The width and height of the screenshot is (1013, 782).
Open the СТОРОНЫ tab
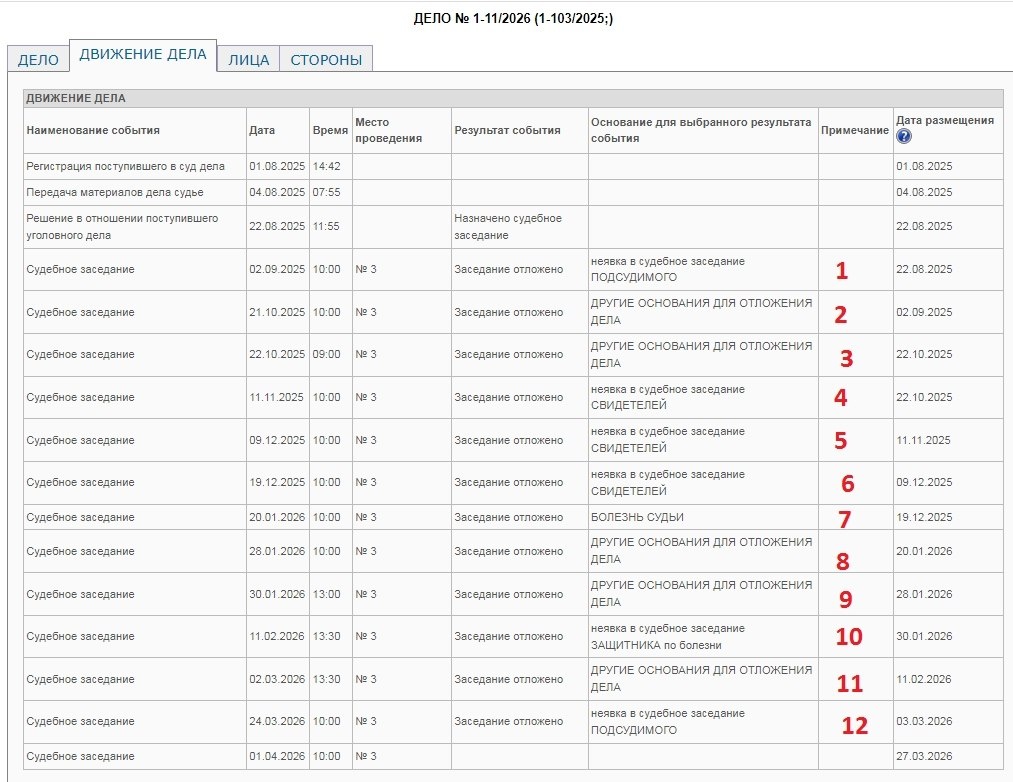(326, 59)
